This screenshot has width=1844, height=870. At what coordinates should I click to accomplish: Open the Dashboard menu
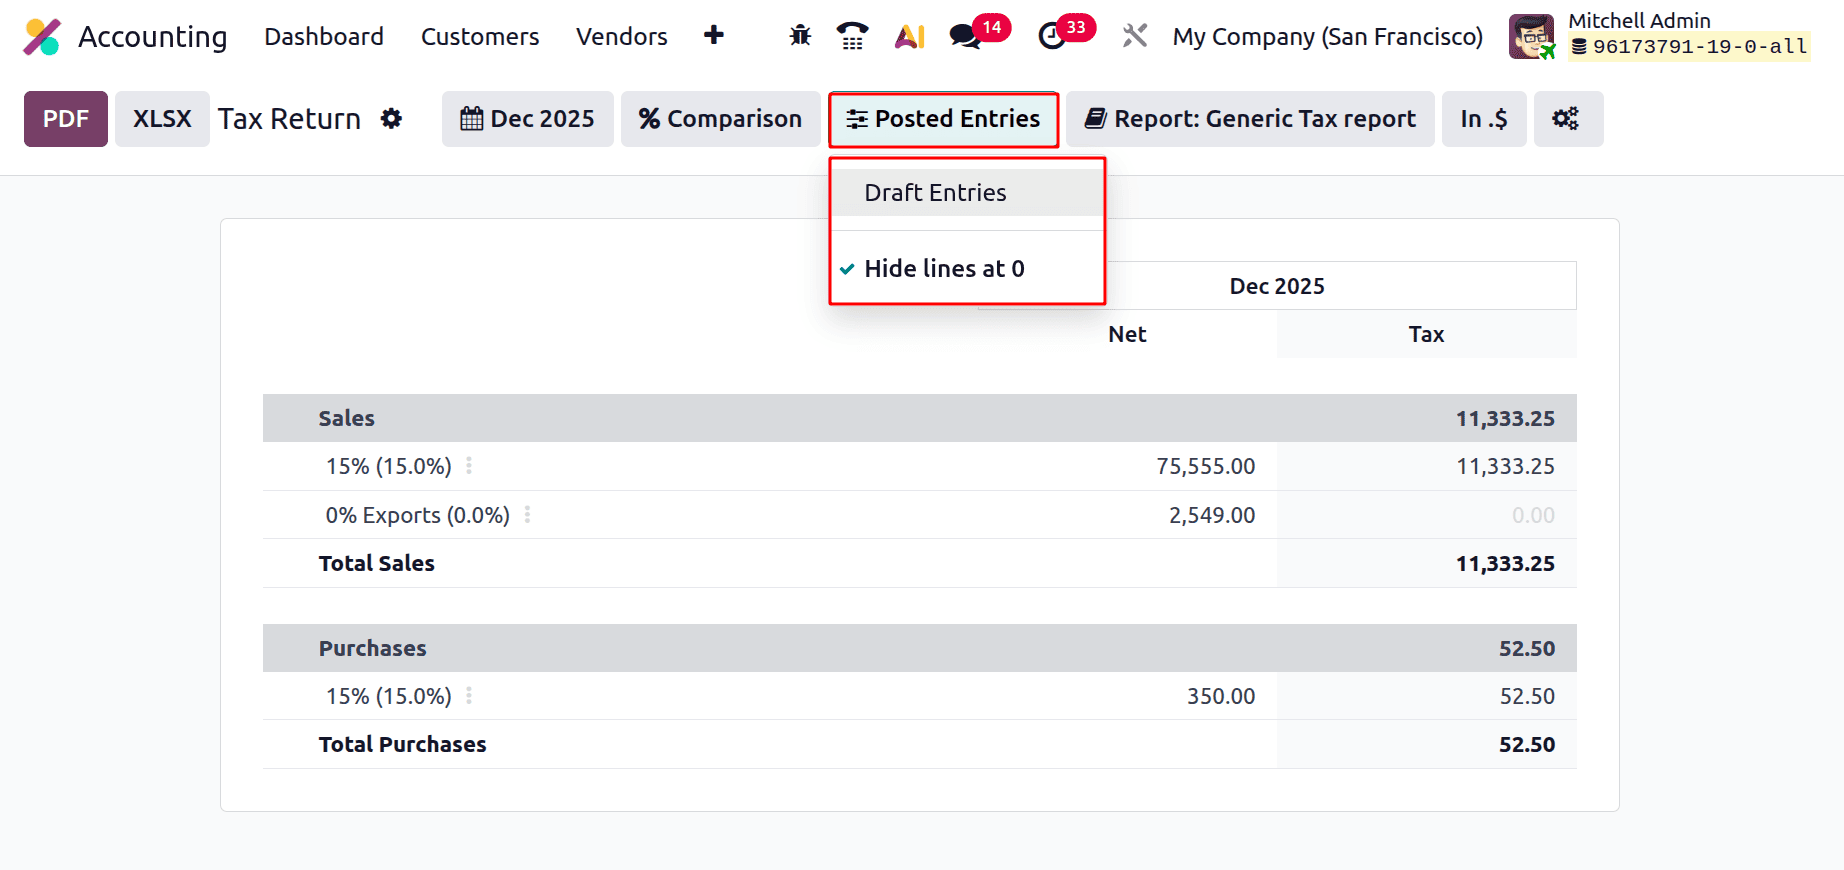click(324, 37)
